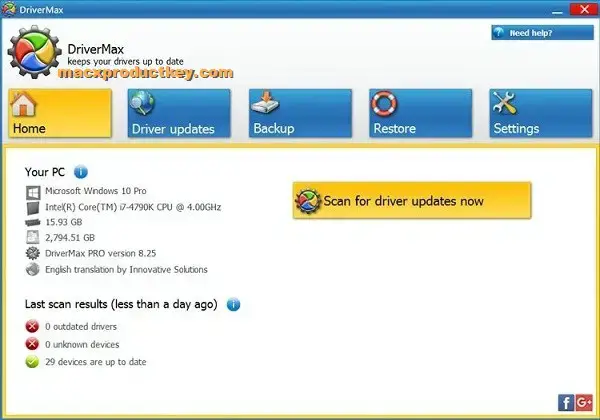Select the Intel Core i7-4790K CPU text
This screenshot has height=420, width=600.
(x=133, y=207)
